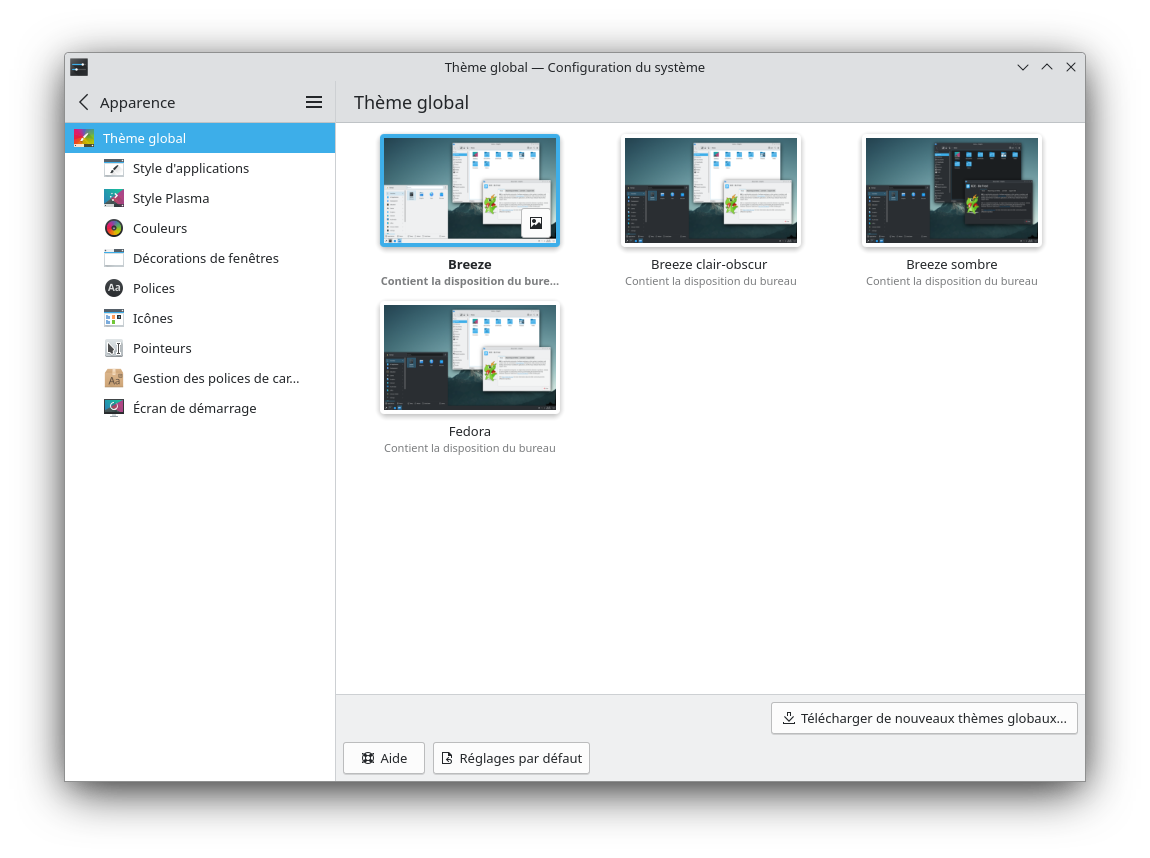1150x858 pixels.
Task: Select the Thème global sidebar entry
Action: 200,138
